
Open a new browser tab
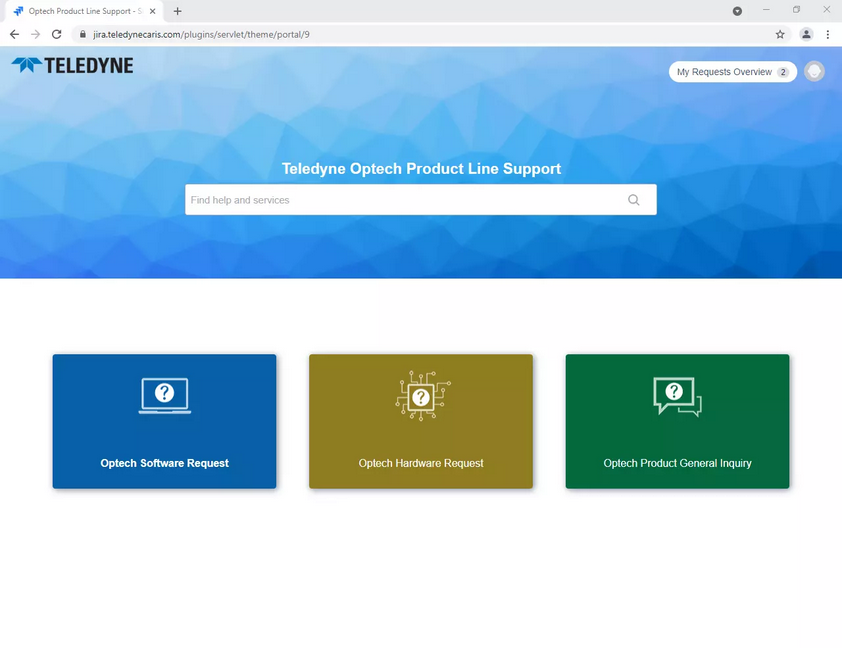[178, 11]
